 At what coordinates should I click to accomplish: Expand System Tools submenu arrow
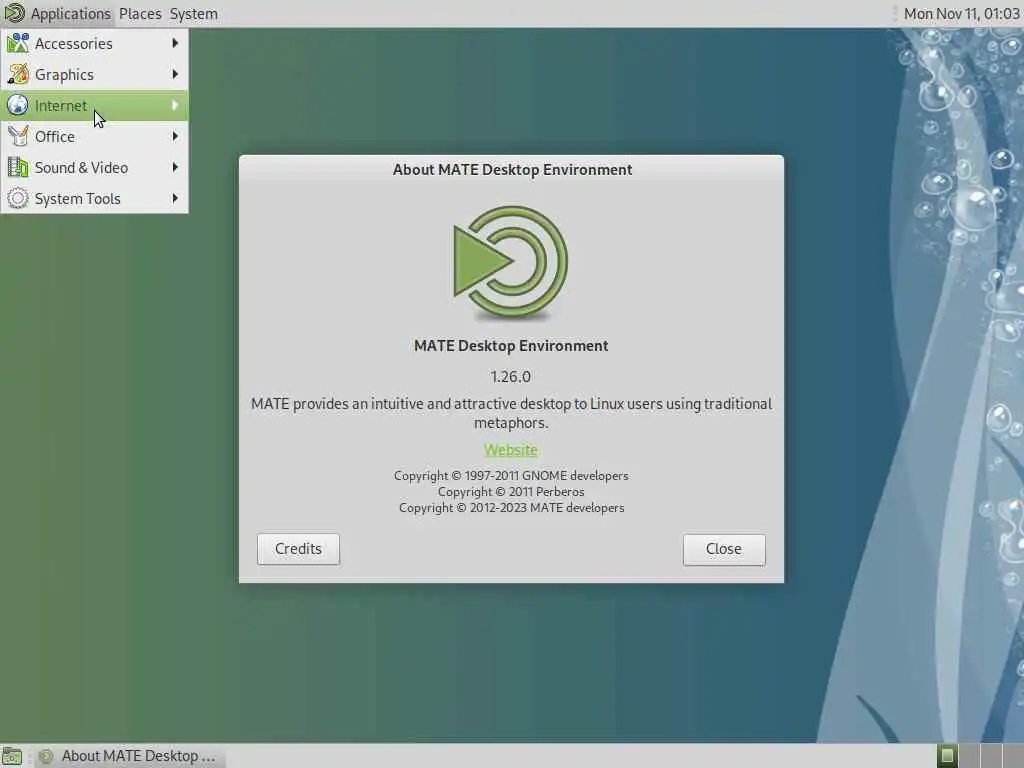[175, 199]
